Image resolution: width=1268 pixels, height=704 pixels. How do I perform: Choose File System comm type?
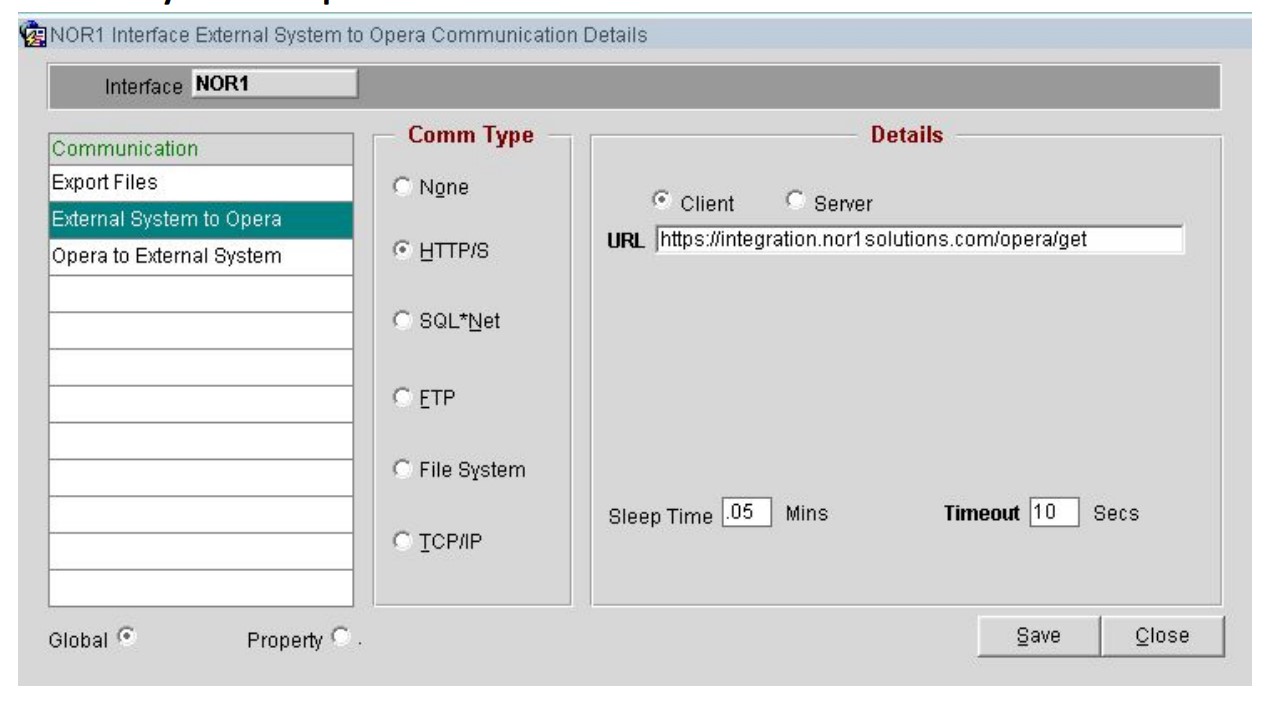[403, 468]
